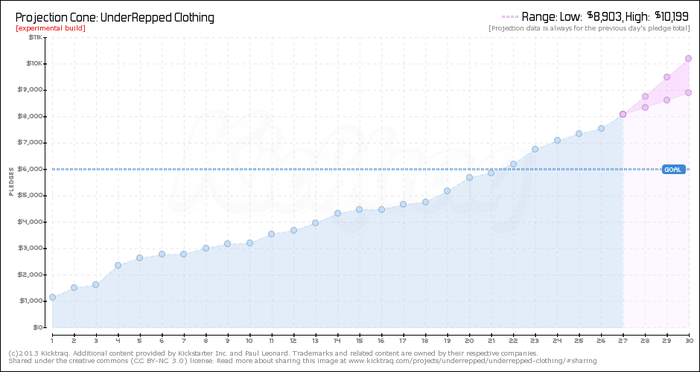Viewport: 700px width, 372px height.
Task: Click the day 24 pledge marker
Action: pos(557,140)
